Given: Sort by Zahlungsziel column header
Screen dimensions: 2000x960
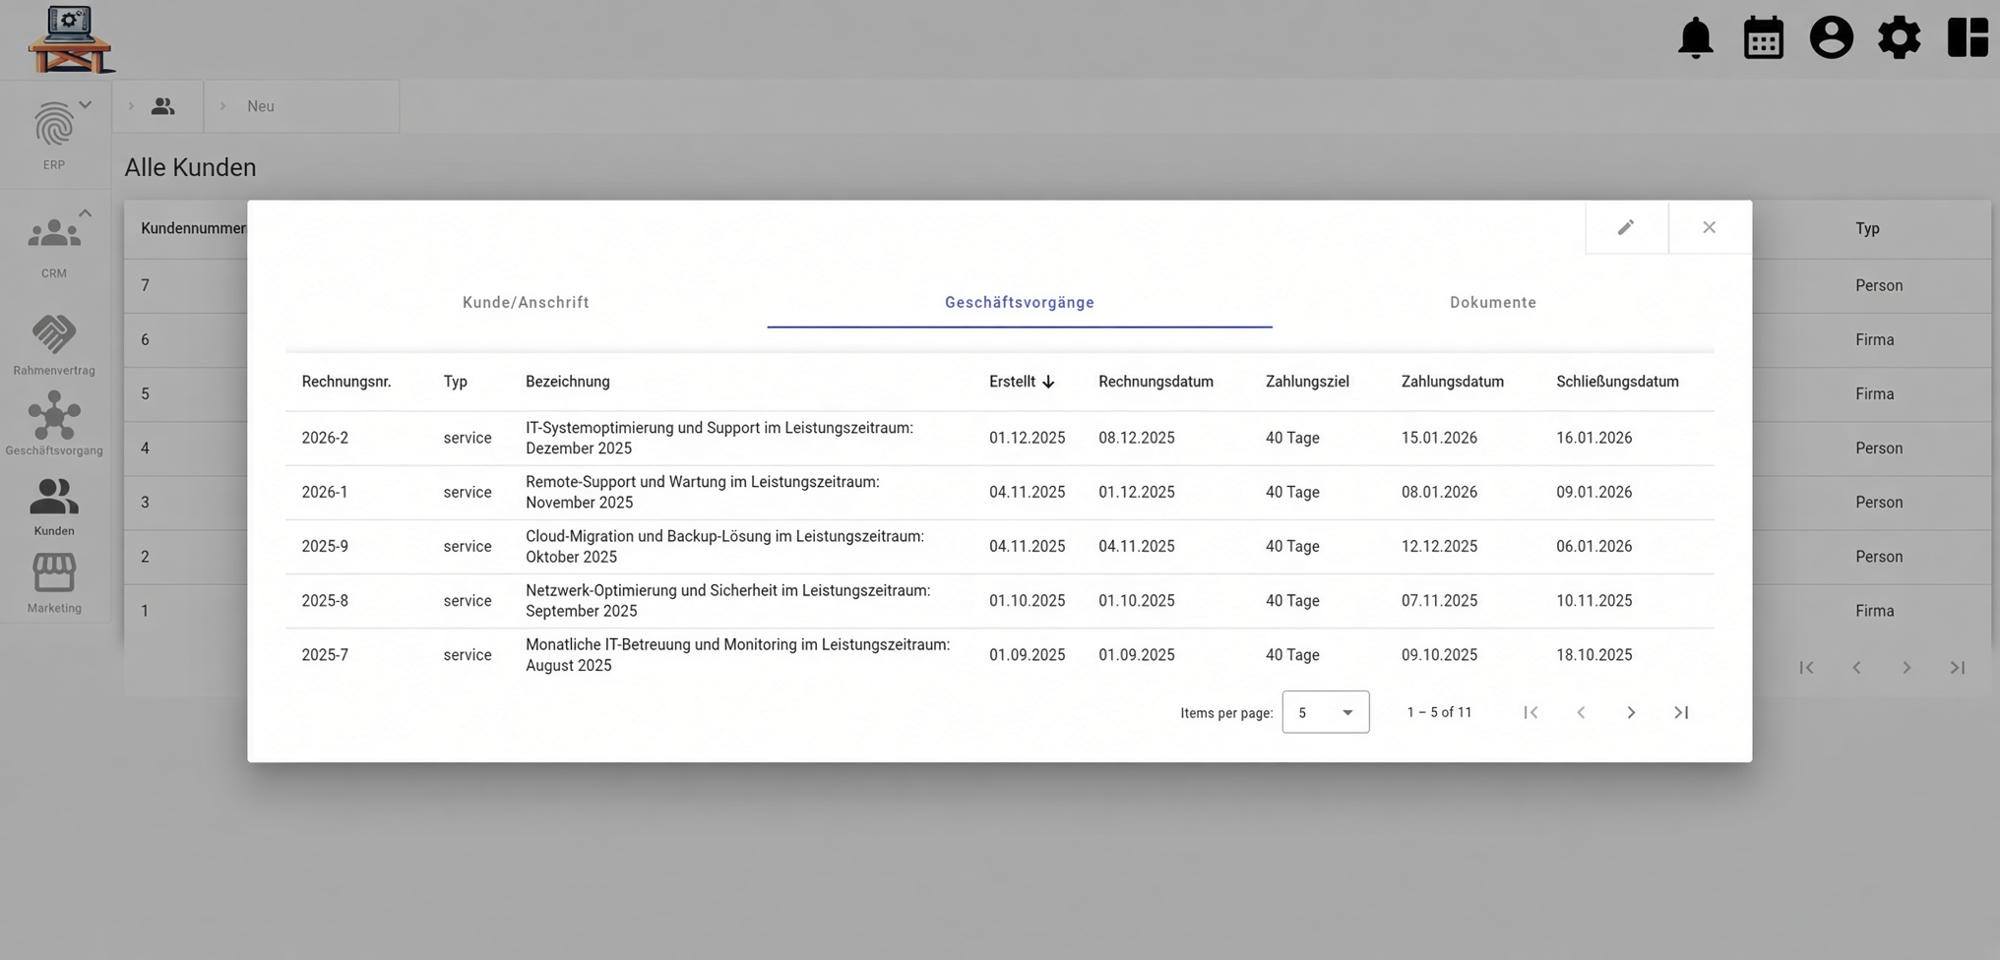Looking at the screenshot, I should click(1307, 381).
